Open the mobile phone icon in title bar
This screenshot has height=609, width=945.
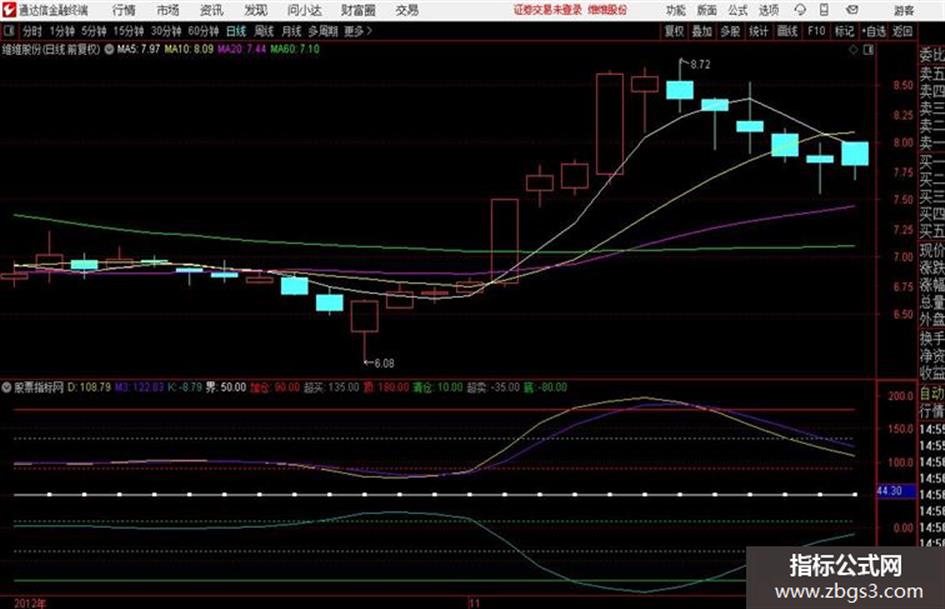coord(824,10)
